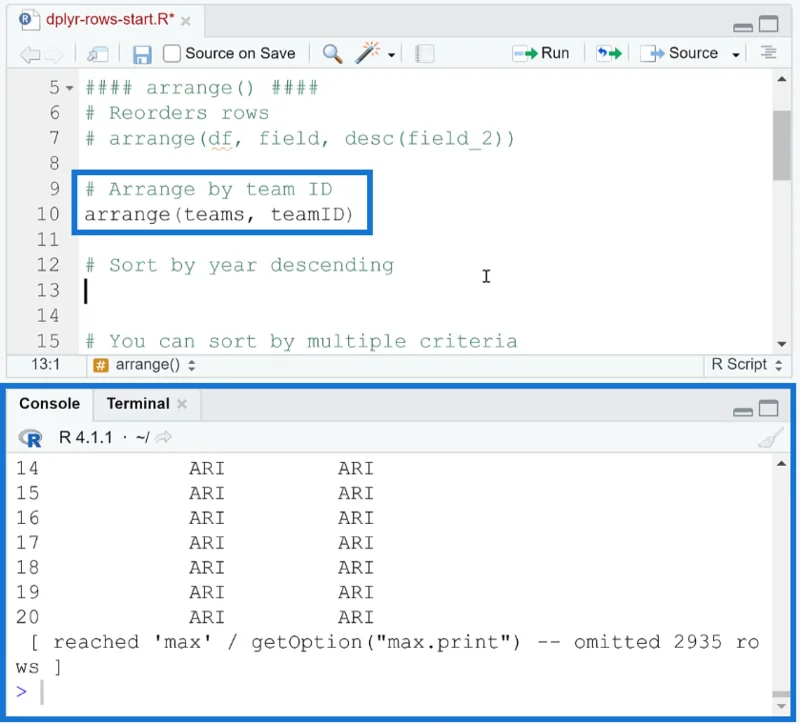The width and height of the screenshot is (800, 724).
Task: Collapse the arrange() section fold arrow
Action: pyautogui.click(x=70, y=88)
